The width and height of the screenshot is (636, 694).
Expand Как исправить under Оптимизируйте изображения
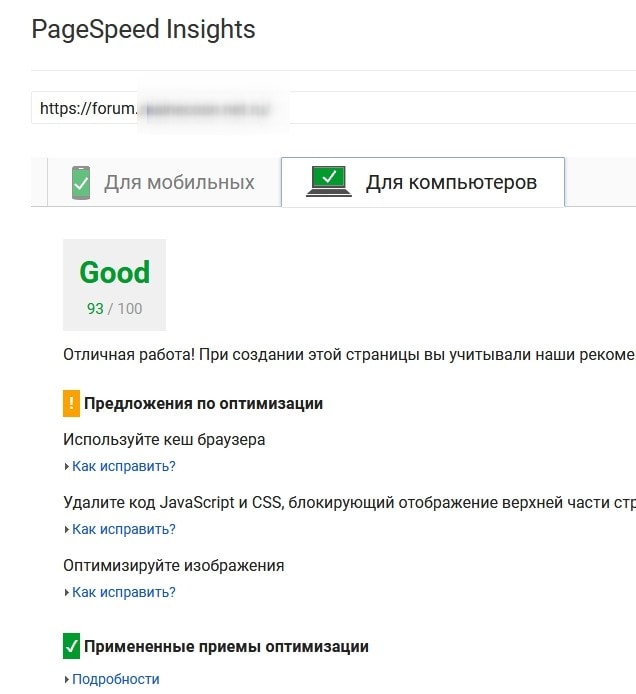(123, 592)
